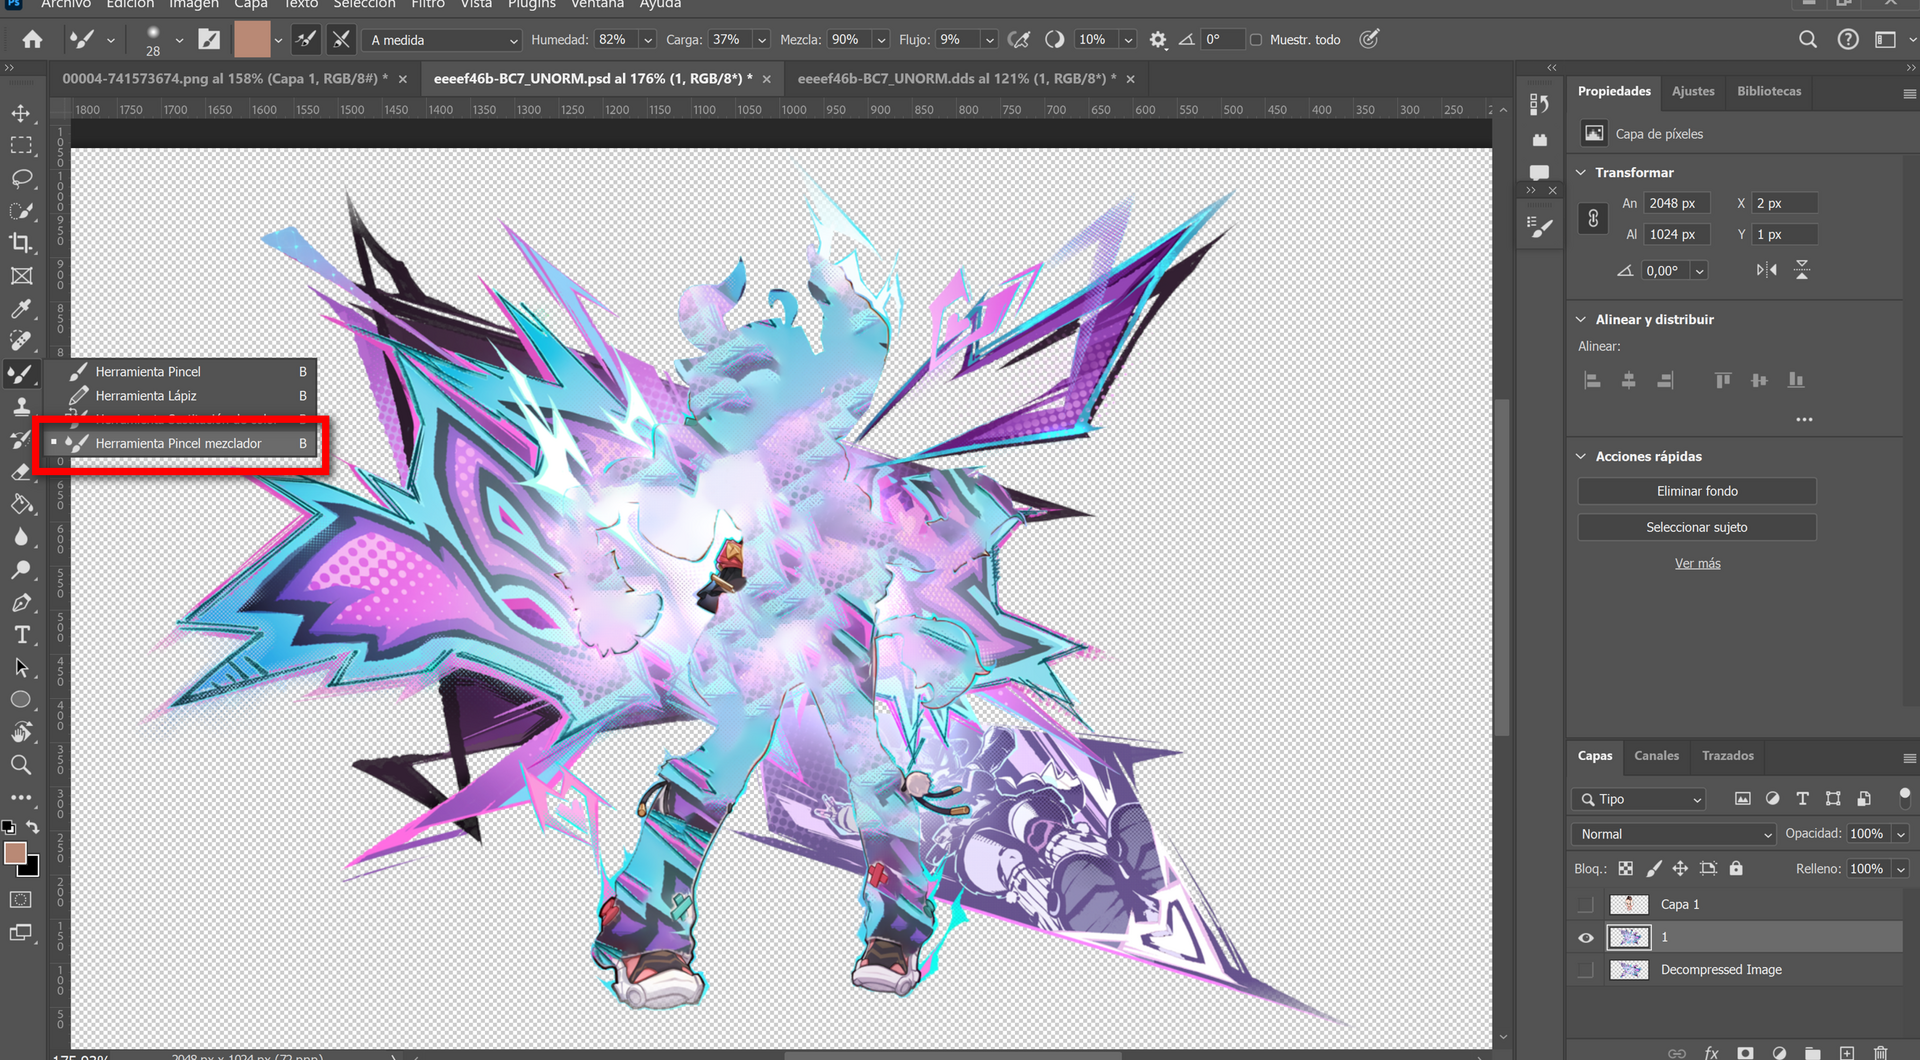This screenshot has height=1060, width=1920.
Task: Select the Horizontal Type tool
Action: tap(21, 635)
